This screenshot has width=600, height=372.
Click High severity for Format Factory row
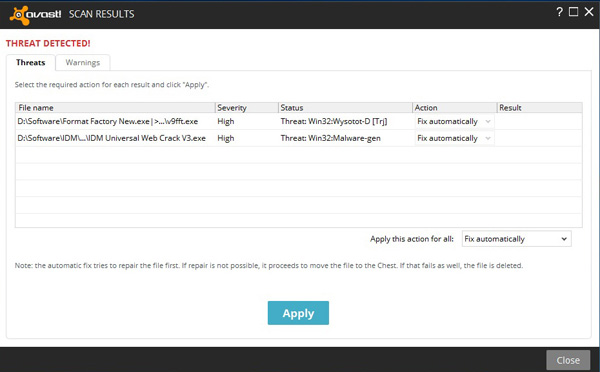226,122
